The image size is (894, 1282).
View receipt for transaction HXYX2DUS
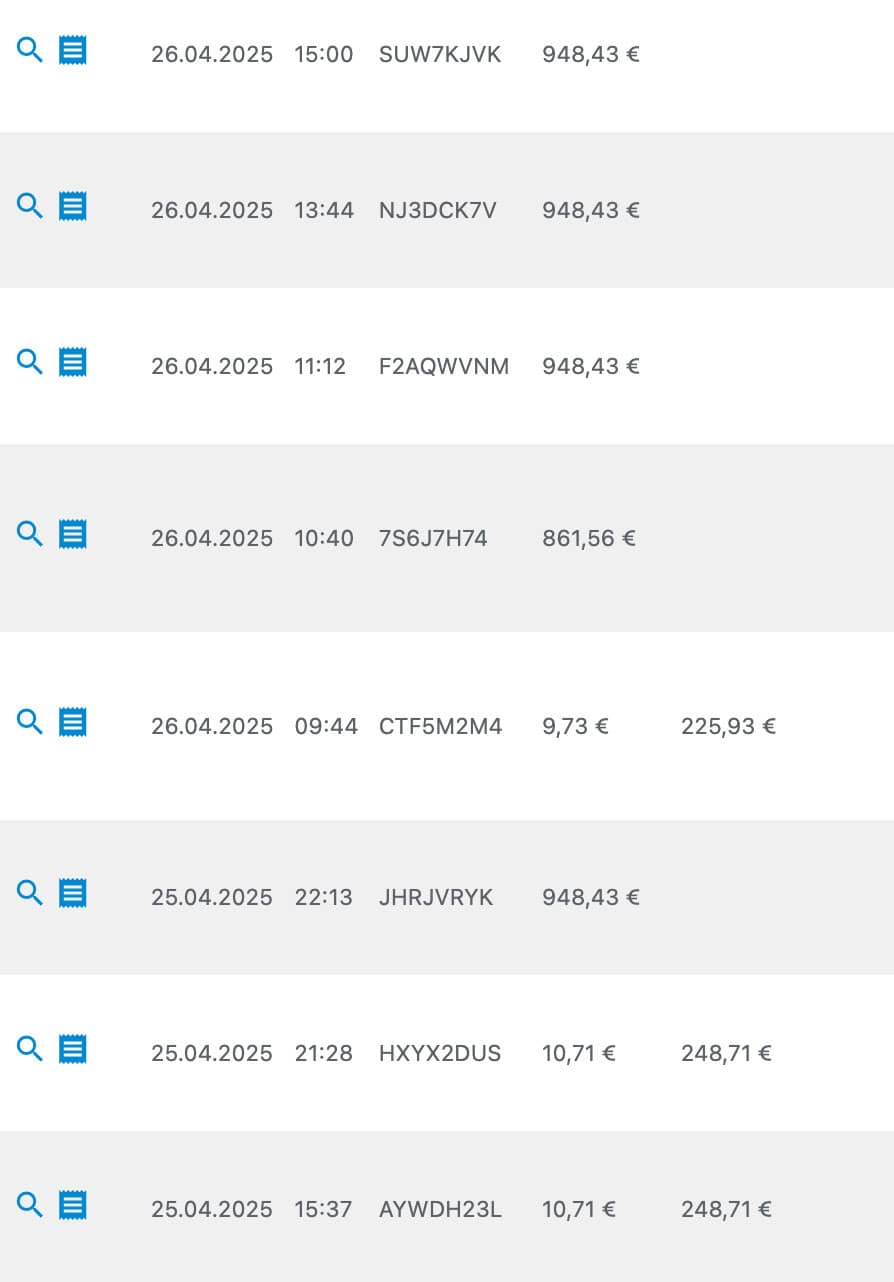pyautogui.click(x=72, y=1049)
